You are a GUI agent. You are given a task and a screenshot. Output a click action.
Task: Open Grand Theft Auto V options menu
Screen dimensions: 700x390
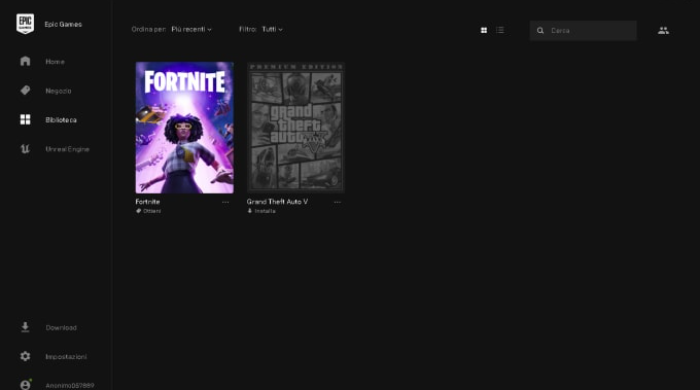click(x=337, y=202)
